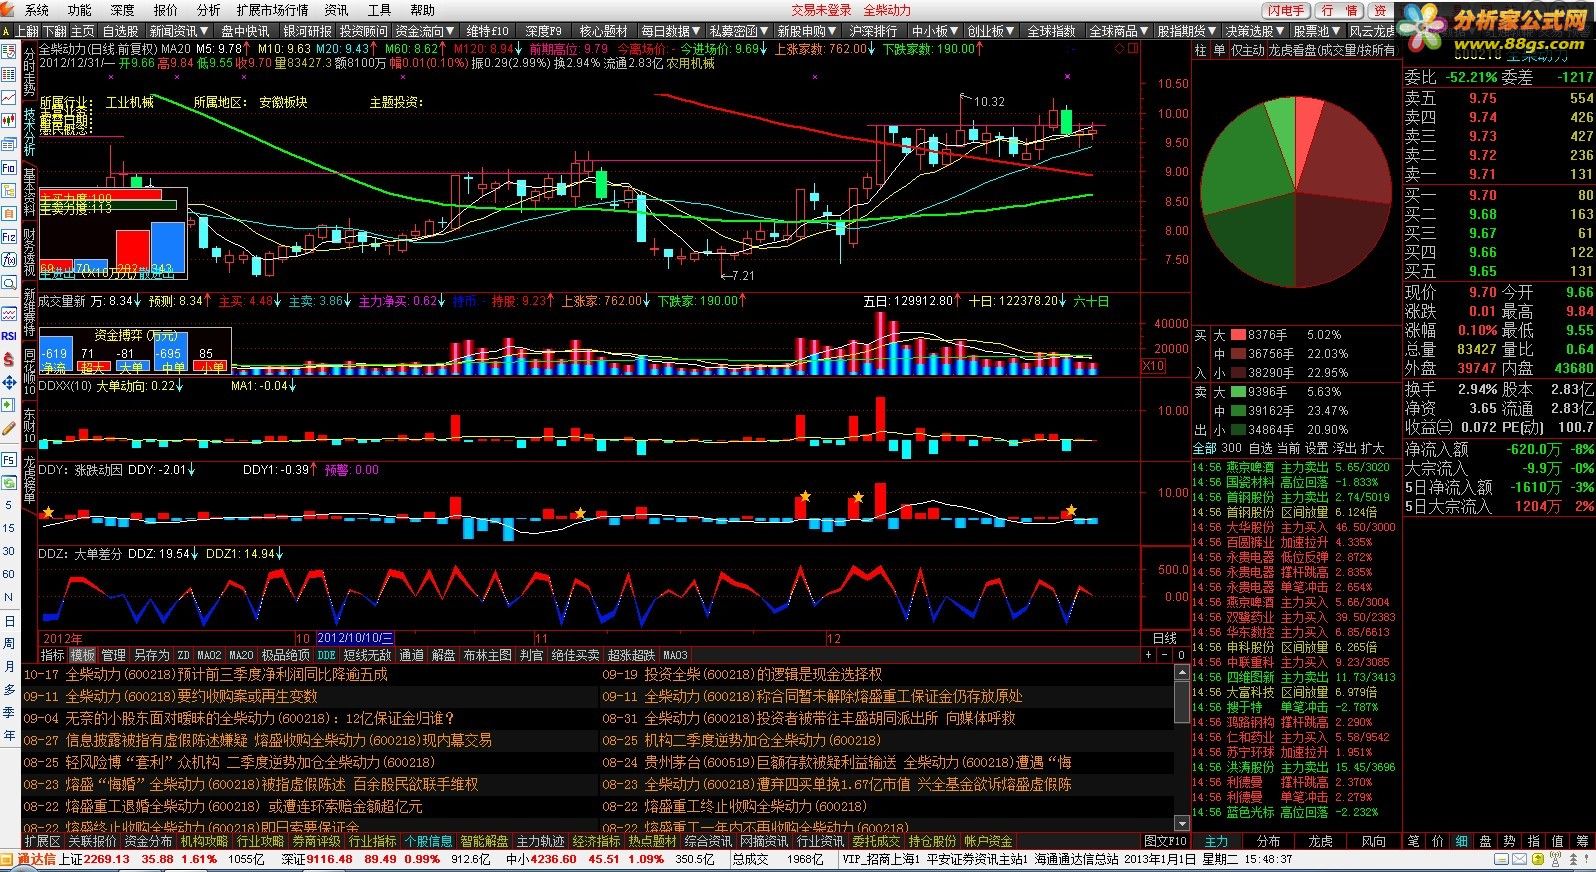Select the N-period sidebar icon

pyautogui.click(x=9, y=597)
